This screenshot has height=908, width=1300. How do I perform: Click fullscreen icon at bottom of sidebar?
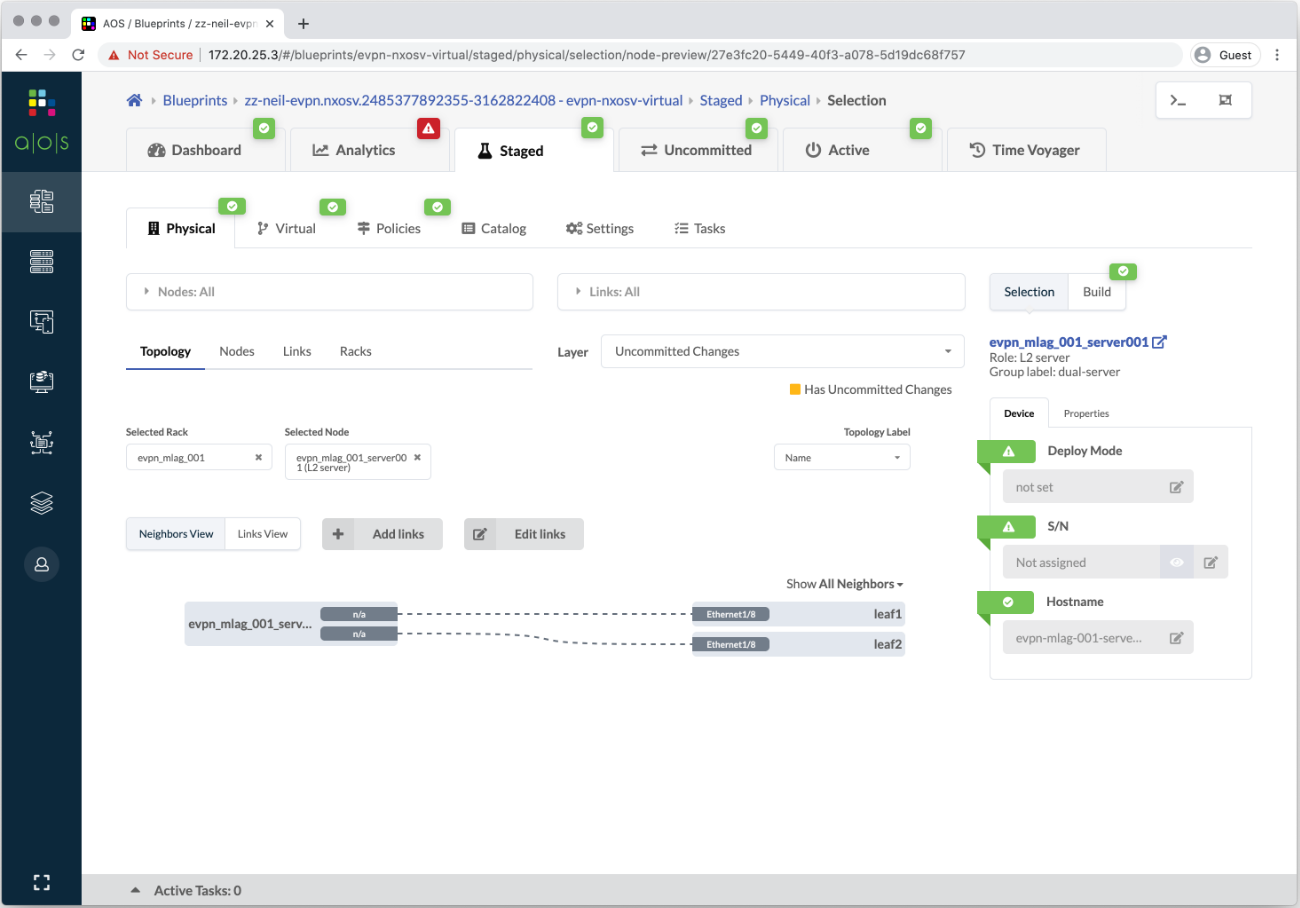pos(41,882)
